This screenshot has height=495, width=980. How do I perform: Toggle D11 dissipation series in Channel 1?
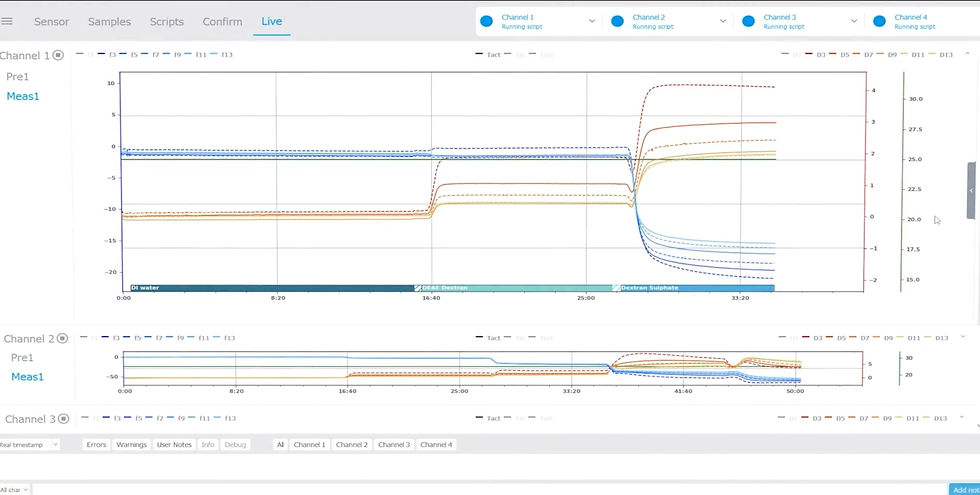(912, 55)
